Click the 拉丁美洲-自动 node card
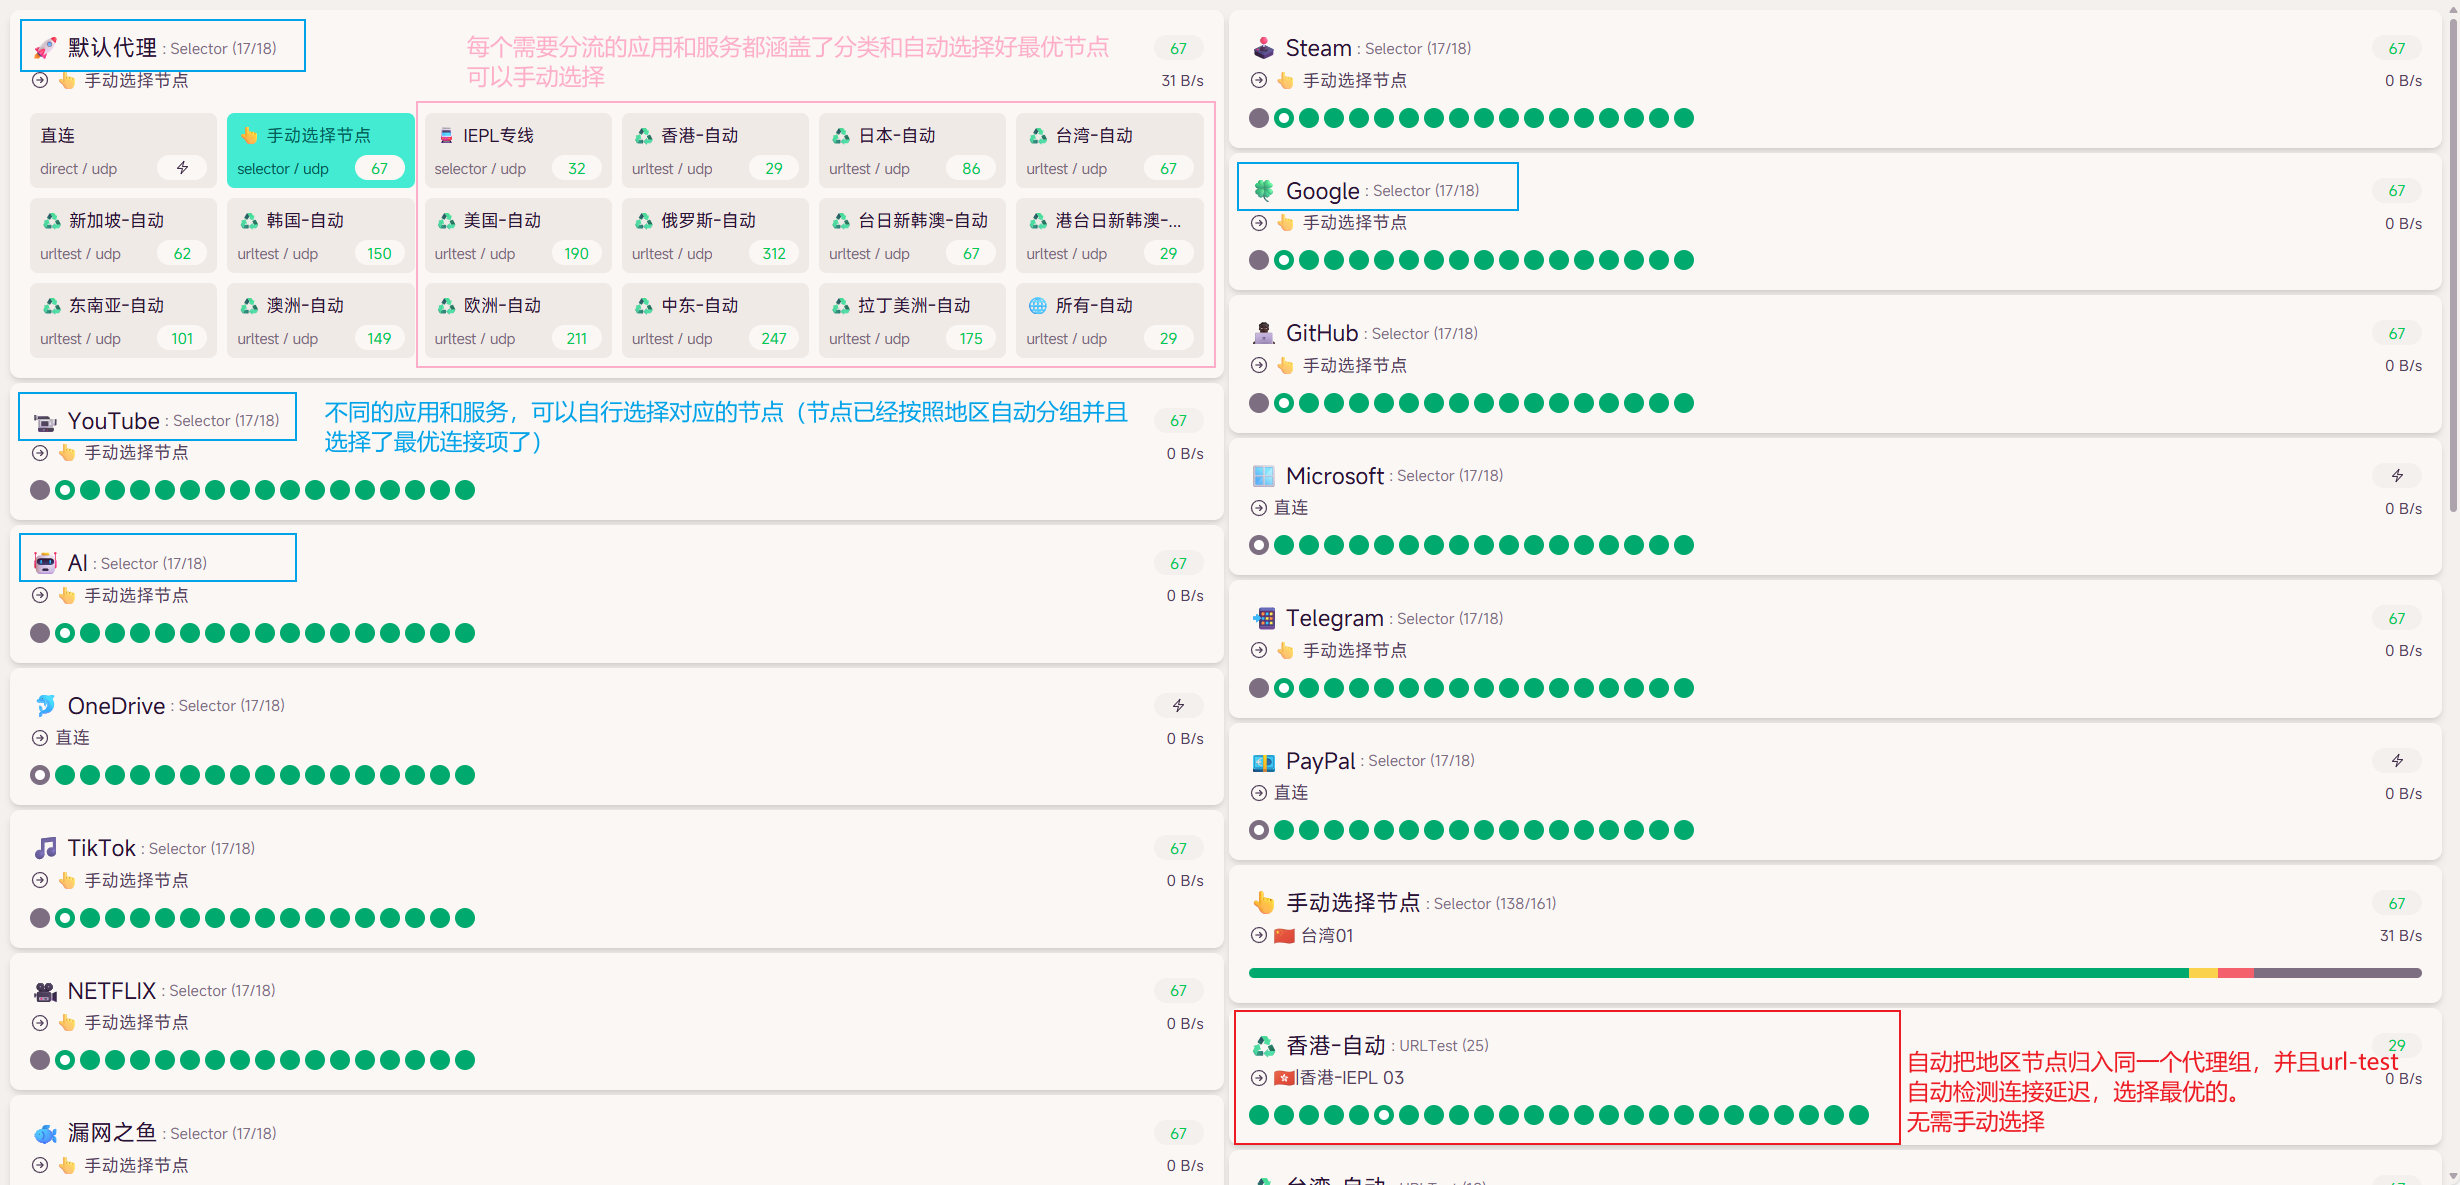Viewport: 2460px width, 1185px height. click(912, 321)
